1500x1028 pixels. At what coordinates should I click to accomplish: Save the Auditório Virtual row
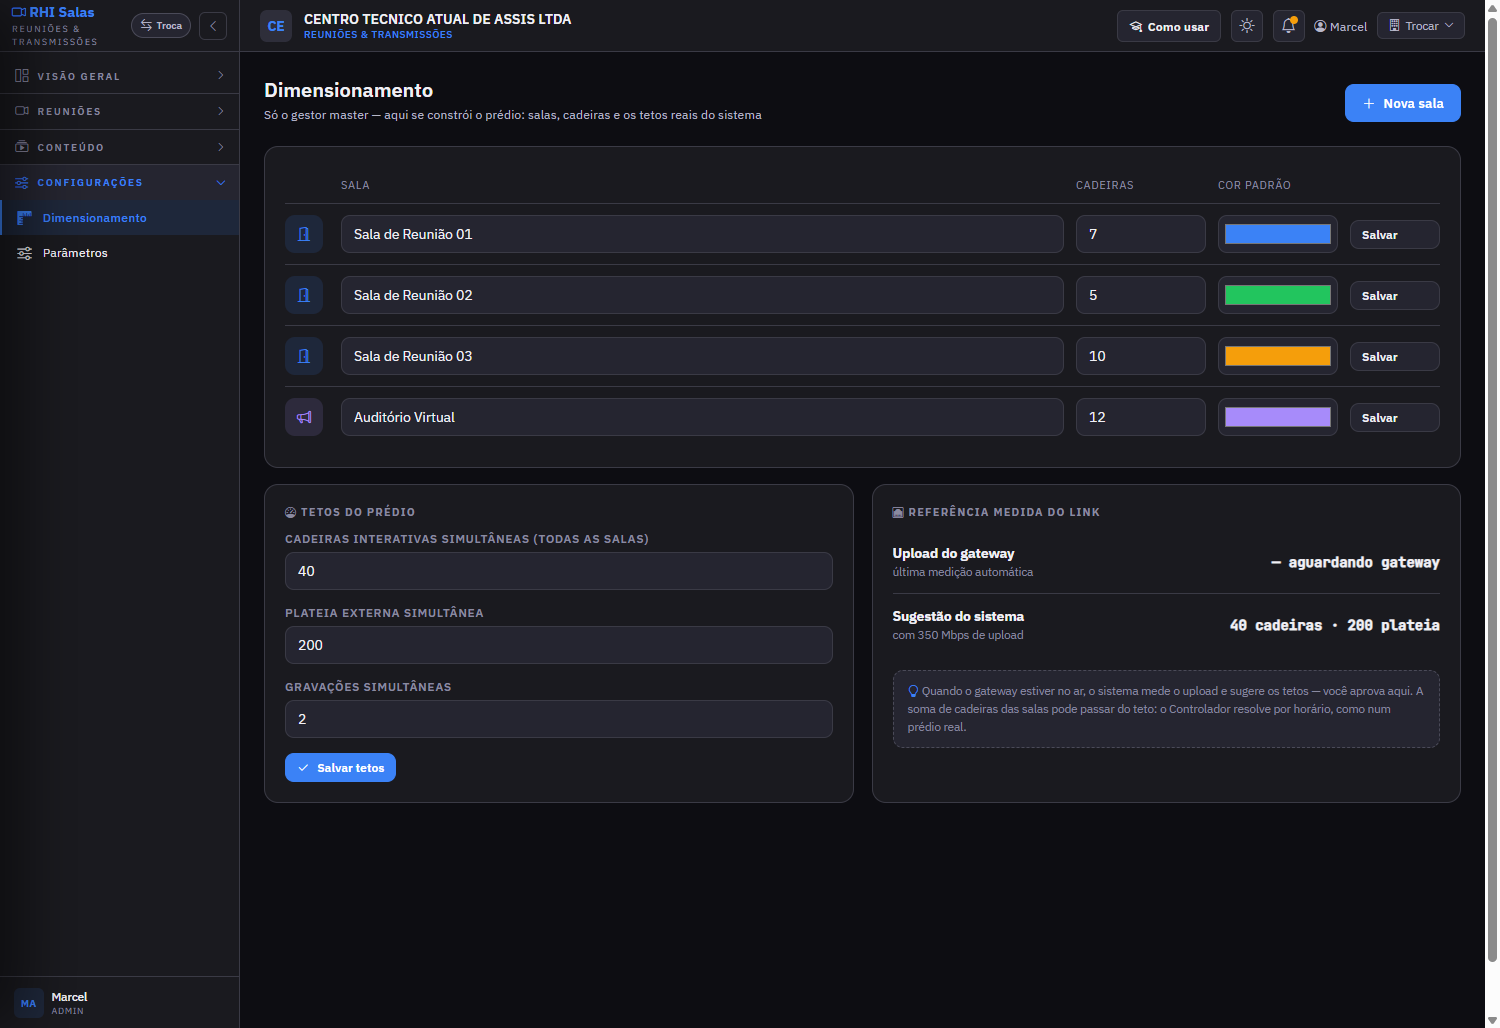click(x=1395, y=418)
